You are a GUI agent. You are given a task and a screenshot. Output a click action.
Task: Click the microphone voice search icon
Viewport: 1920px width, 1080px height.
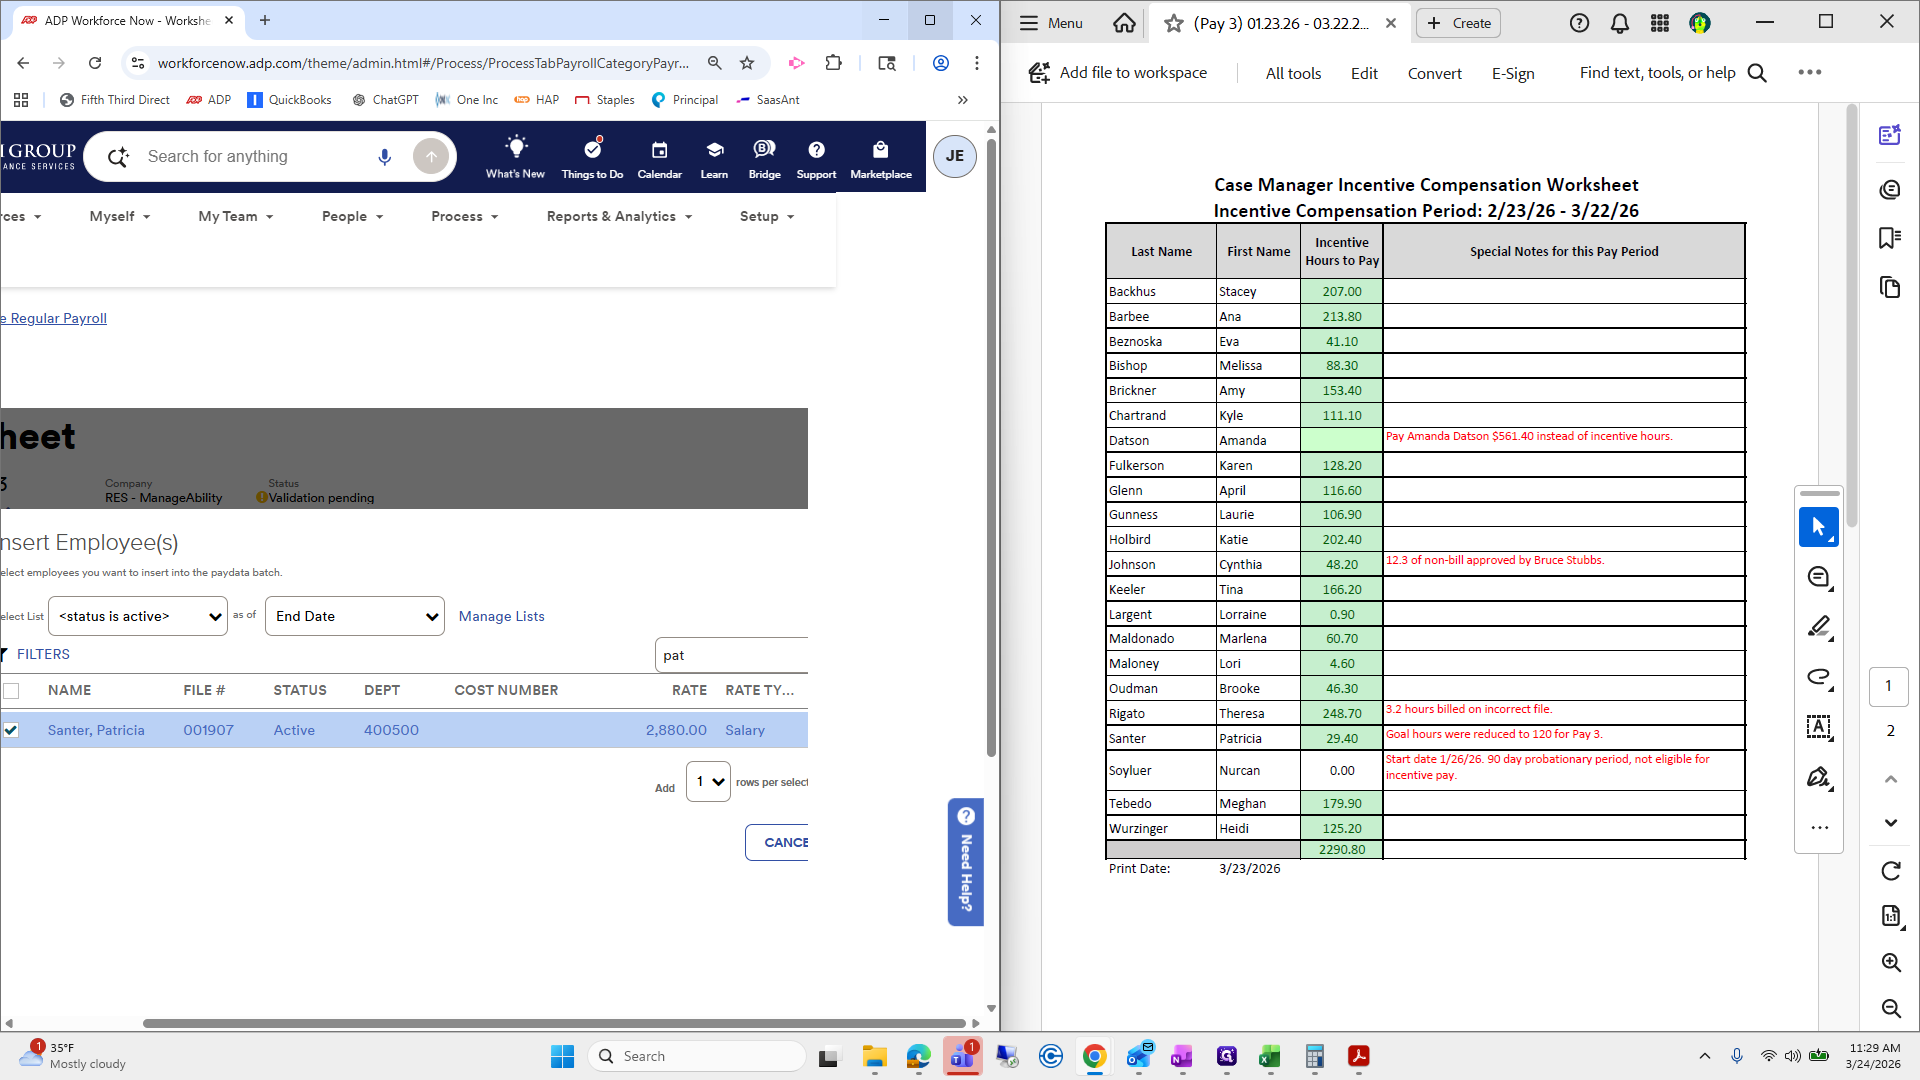[384, 157]
